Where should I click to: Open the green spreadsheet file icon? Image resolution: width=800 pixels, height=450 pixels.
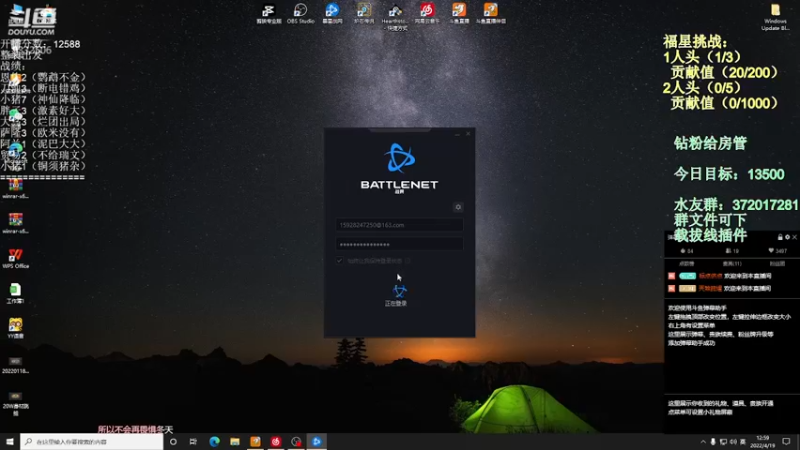(15, 293)
